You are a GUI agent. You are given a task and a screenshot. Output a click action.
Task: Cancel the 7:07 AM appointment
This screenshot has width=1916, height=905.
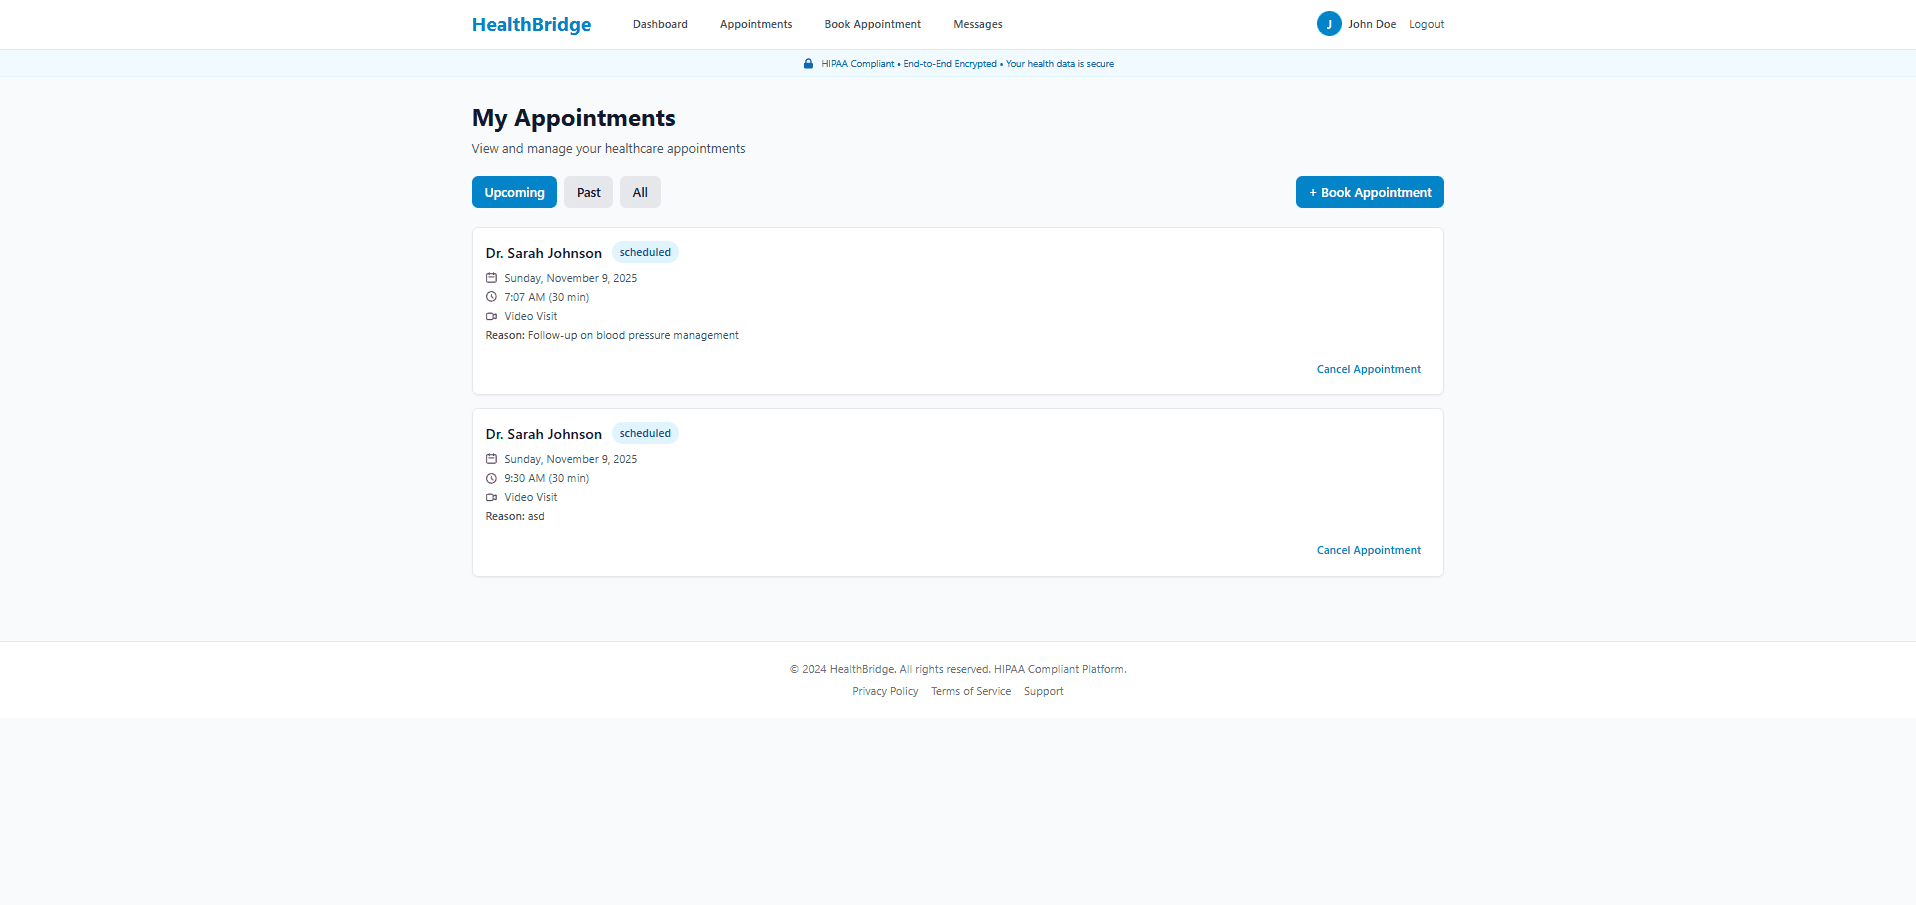(x=1368, y=368)
